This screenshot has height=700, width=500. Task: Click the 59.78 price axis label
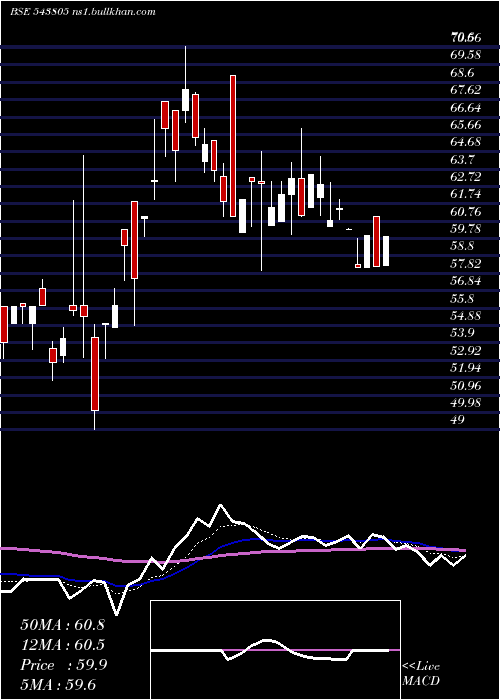click(466, 229)
